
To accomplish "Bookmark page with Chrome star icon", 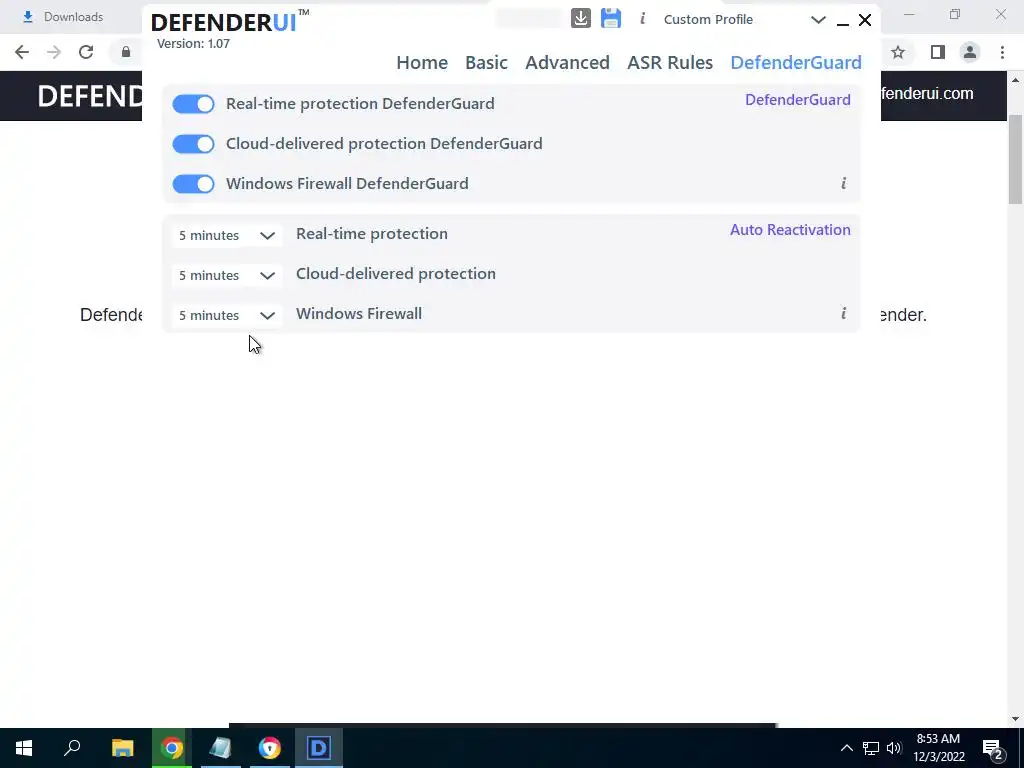I will pos(898,52).
